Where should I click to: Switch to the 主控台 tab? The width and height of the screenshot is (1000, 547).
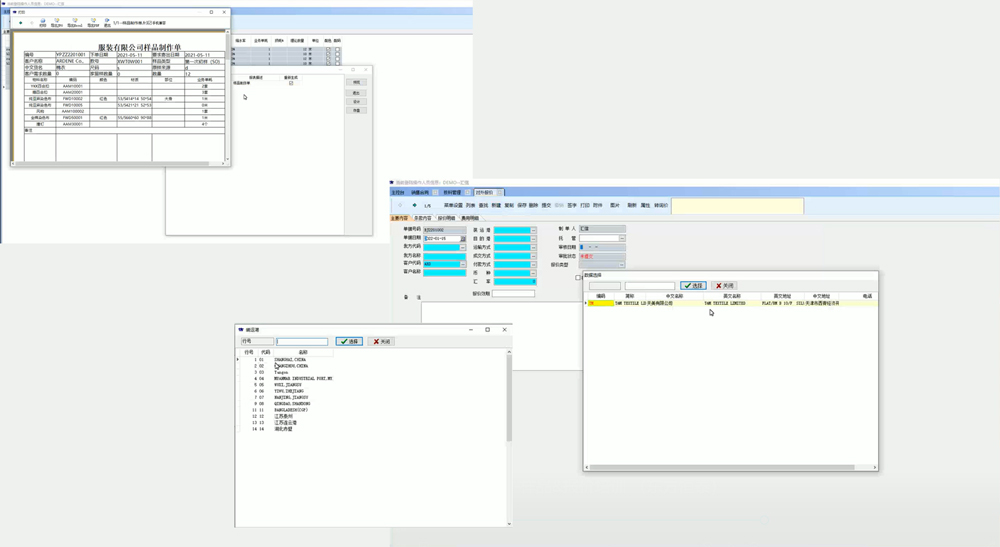(x=398, y=193)
